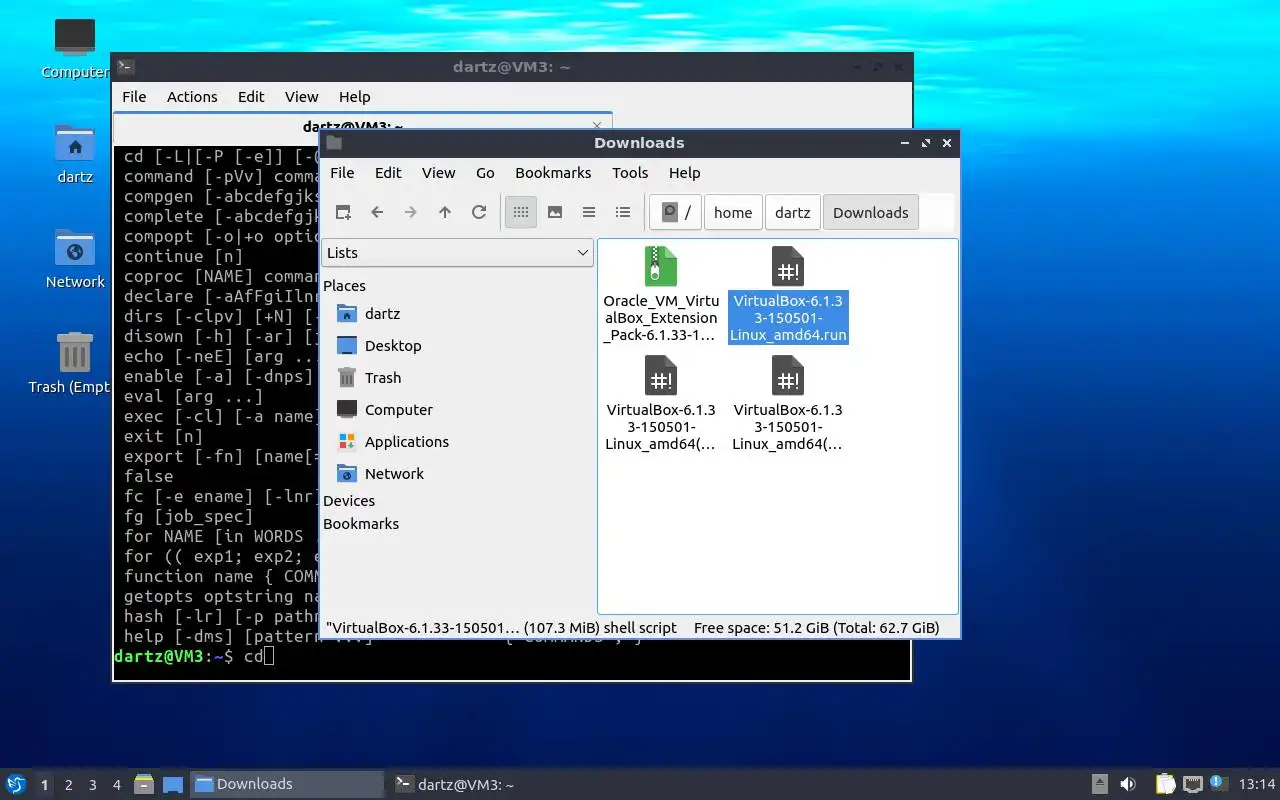1280x800 pixels.
Task: Switch to Downloads taskbar entry
Action: click(287, 784)
